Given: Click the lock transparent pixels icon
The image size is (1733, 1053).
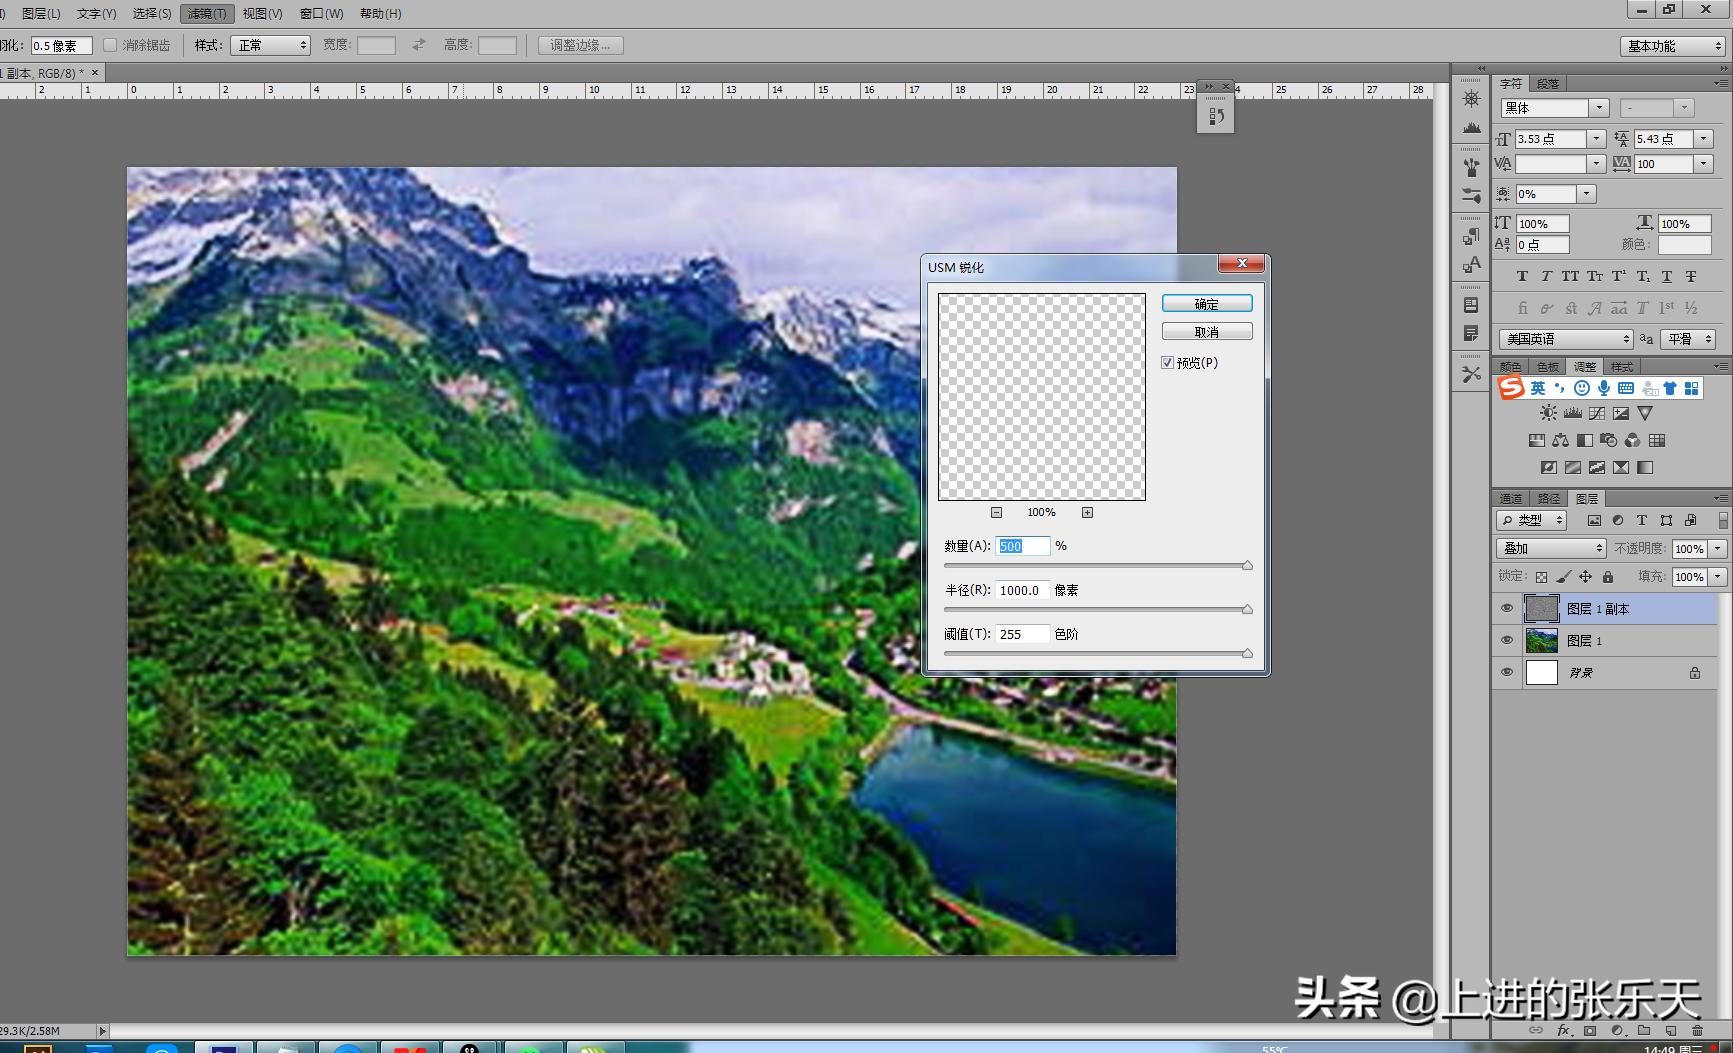Looking at the screenshot, I should pyautogui.click(x=1541, y=577).
